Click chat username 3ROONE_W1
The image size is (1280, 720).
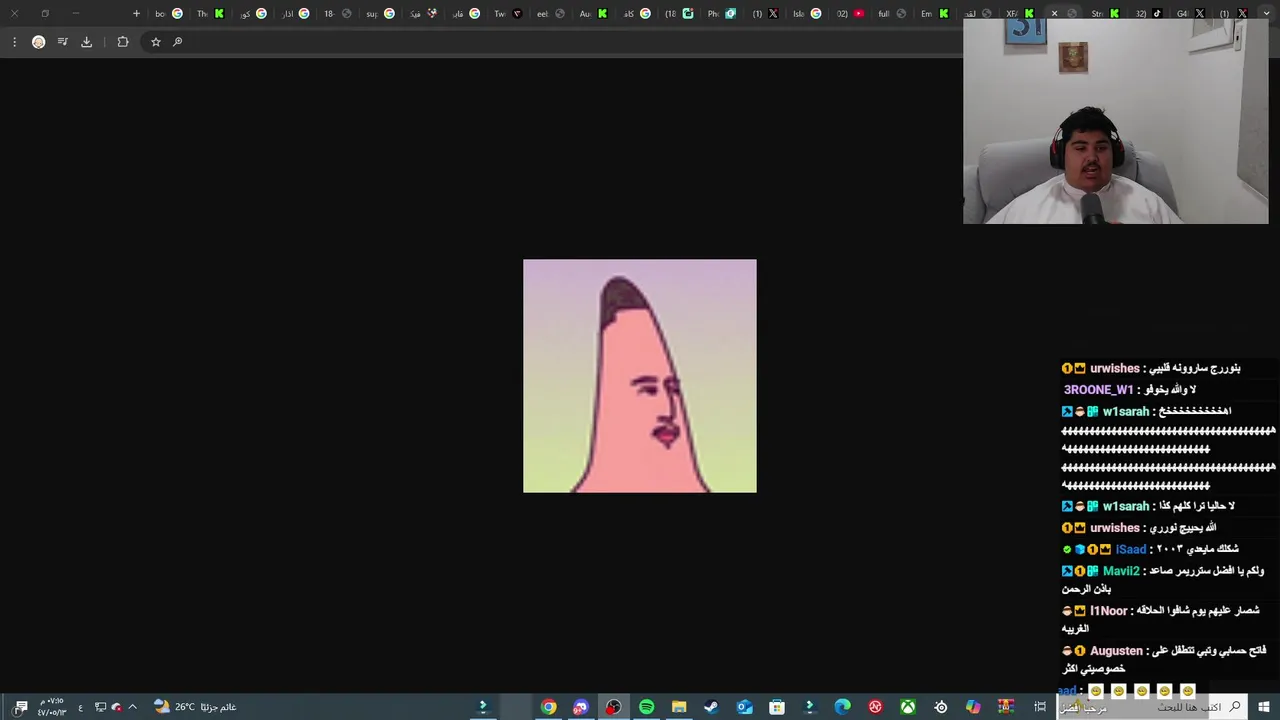[x=1098, y=390]
